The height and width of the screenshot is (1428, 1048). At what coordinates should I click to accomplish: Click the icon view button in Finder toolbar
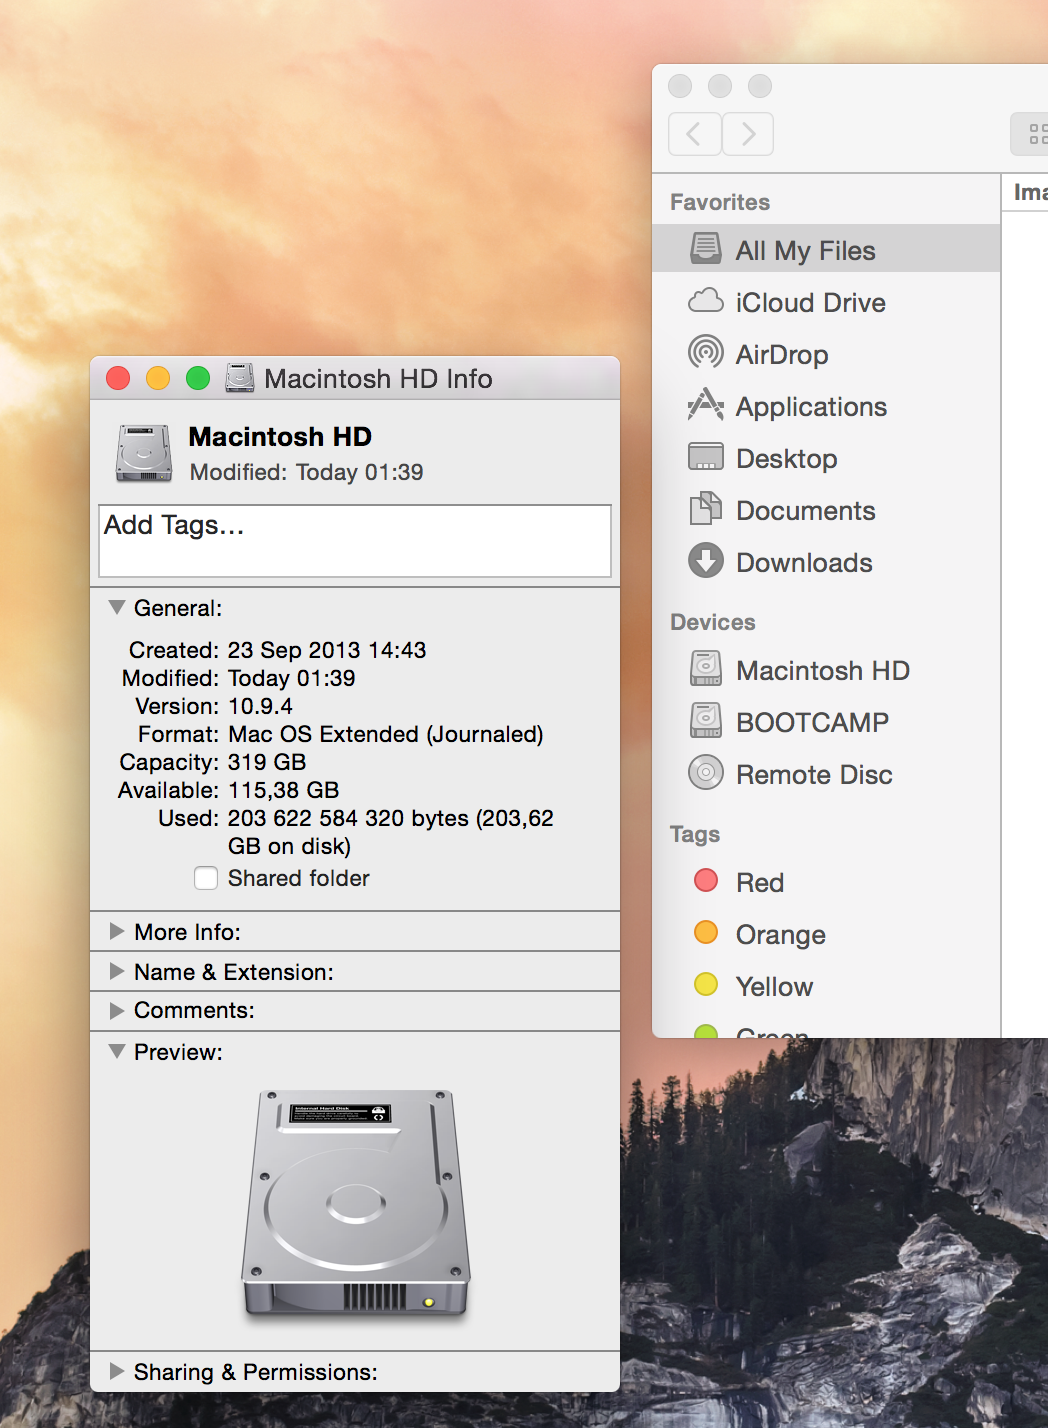point(1032,134)
